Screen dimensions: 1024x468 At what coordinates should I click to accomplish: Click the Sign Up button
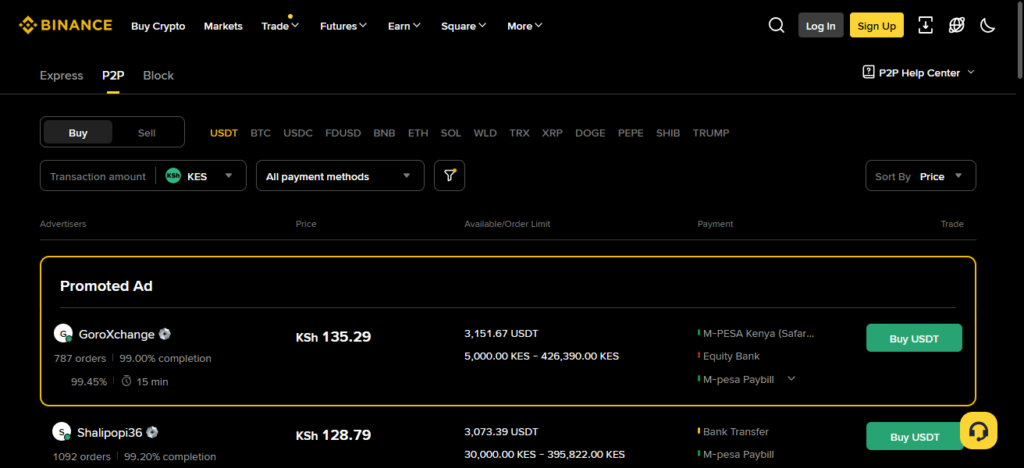tap(876, 25)
